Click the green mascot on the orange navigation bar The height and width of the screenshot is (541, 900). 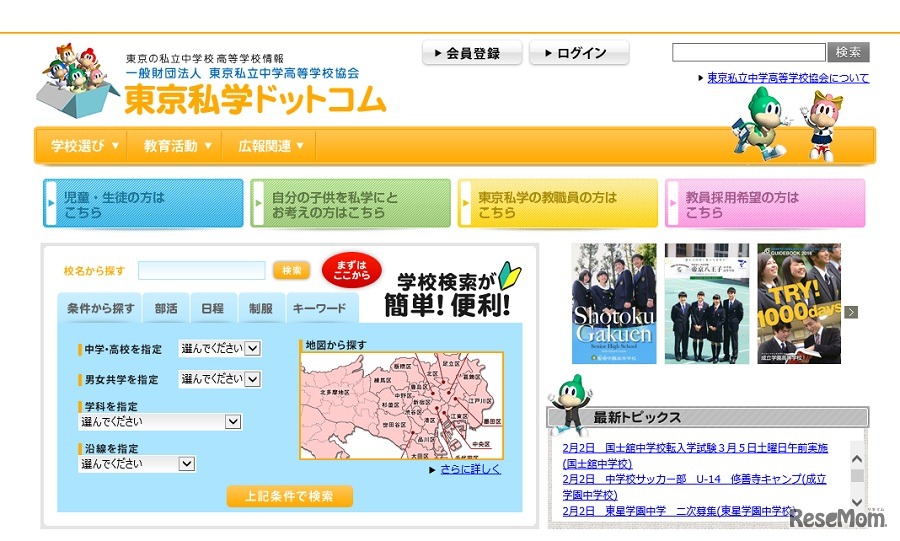point(762,124)
